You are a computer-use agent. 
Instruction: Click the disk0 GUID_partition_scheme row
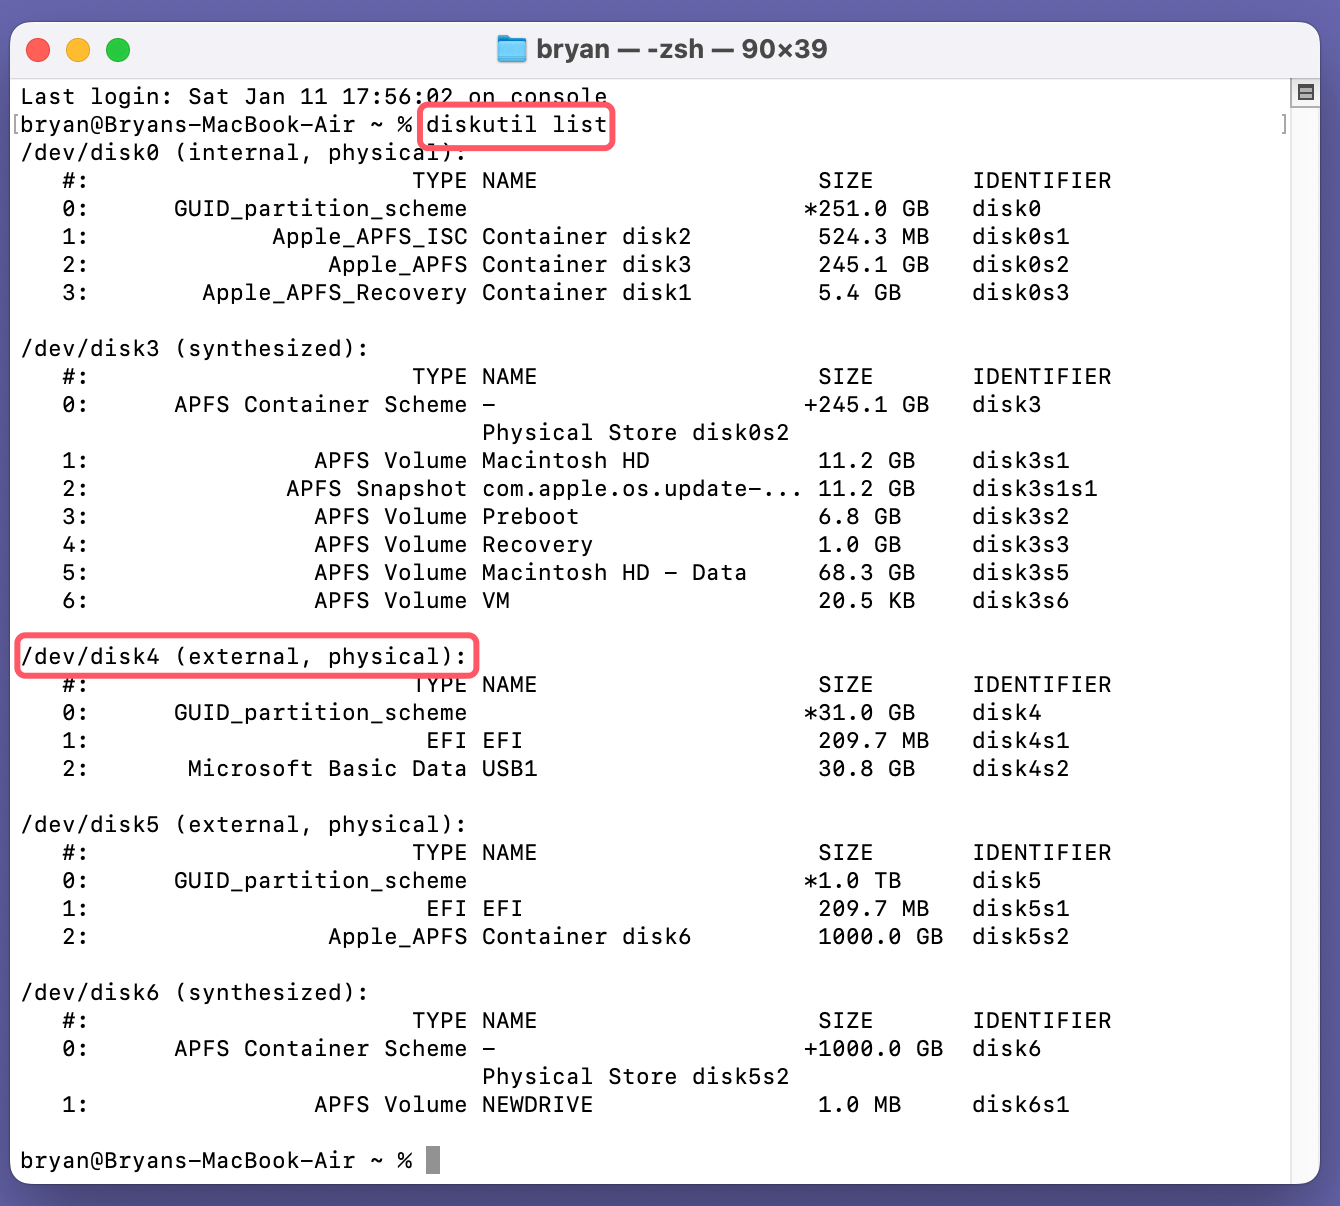tap(320, 208)
